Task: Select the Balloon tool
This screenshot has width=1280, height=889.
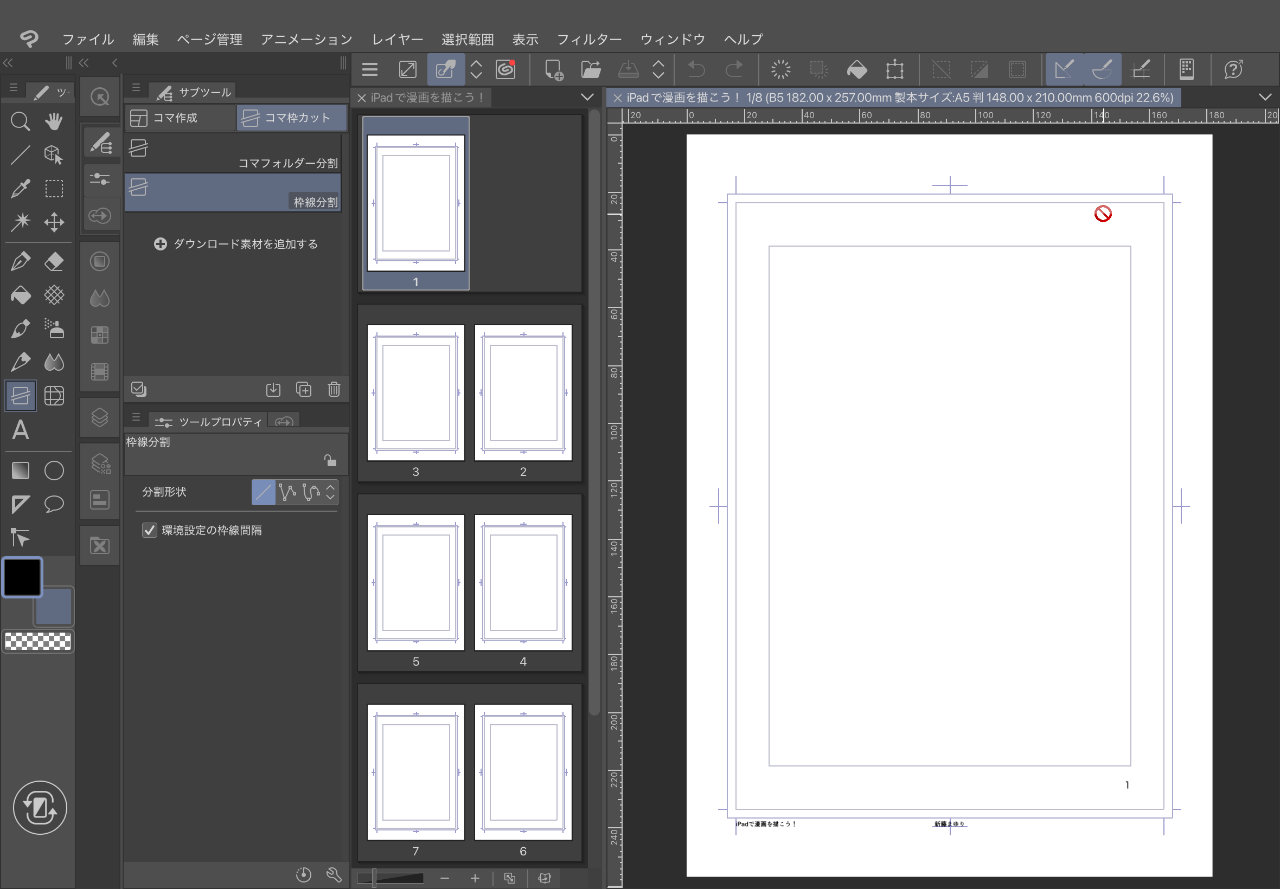Action: pyautogui.click(x=54, y=503)
